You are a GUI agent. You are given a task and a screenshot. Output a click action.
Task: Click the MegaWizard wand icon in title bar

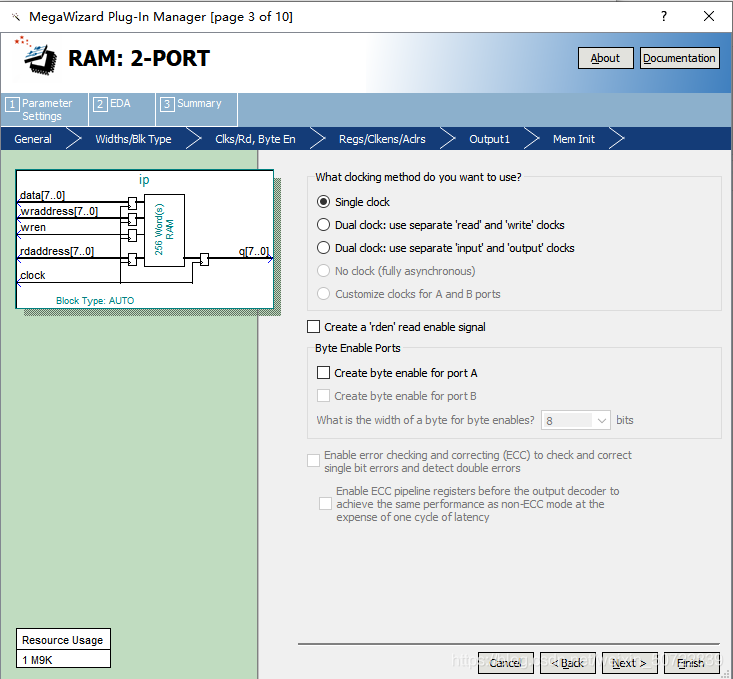coord(16,17)
